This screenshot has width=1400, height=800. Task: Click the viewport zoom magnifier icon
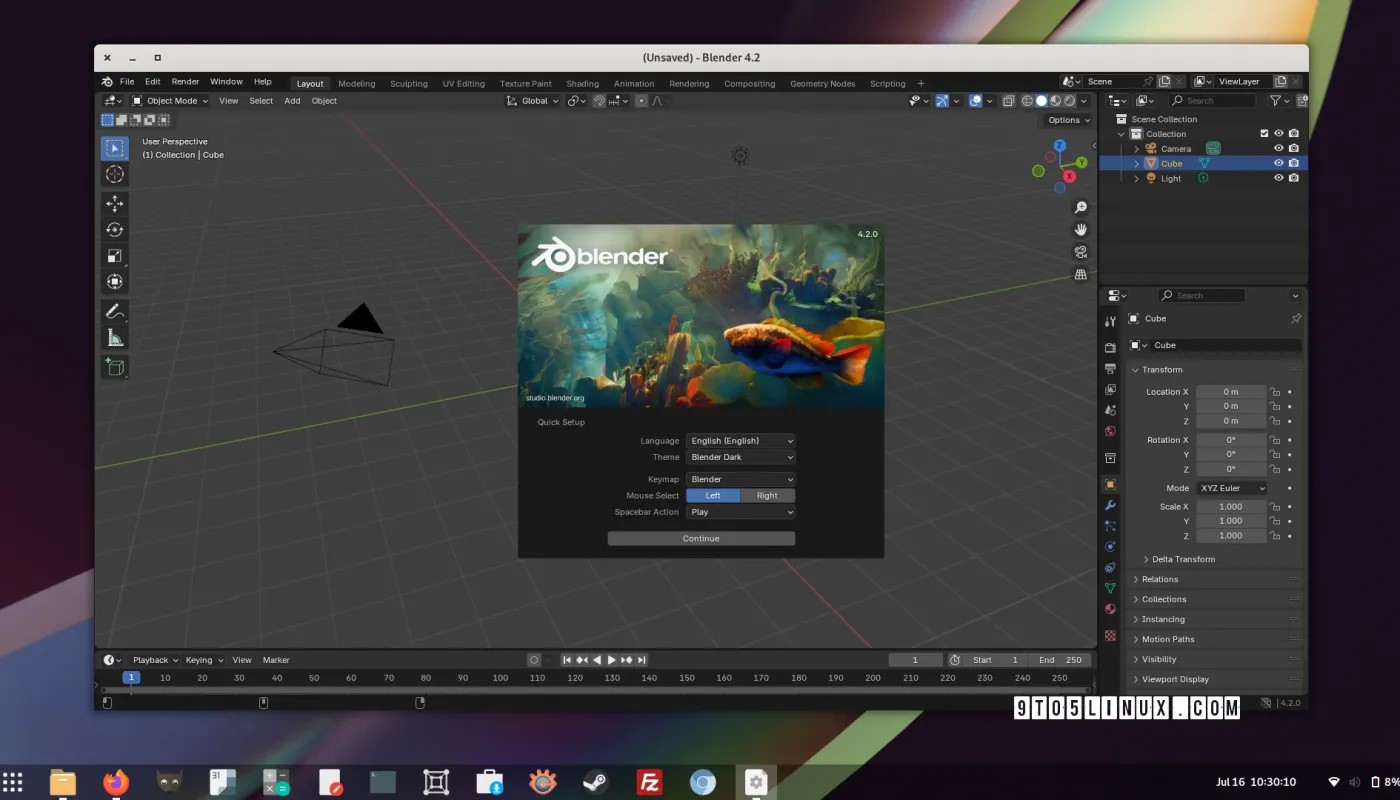(x=1080, y=207)
